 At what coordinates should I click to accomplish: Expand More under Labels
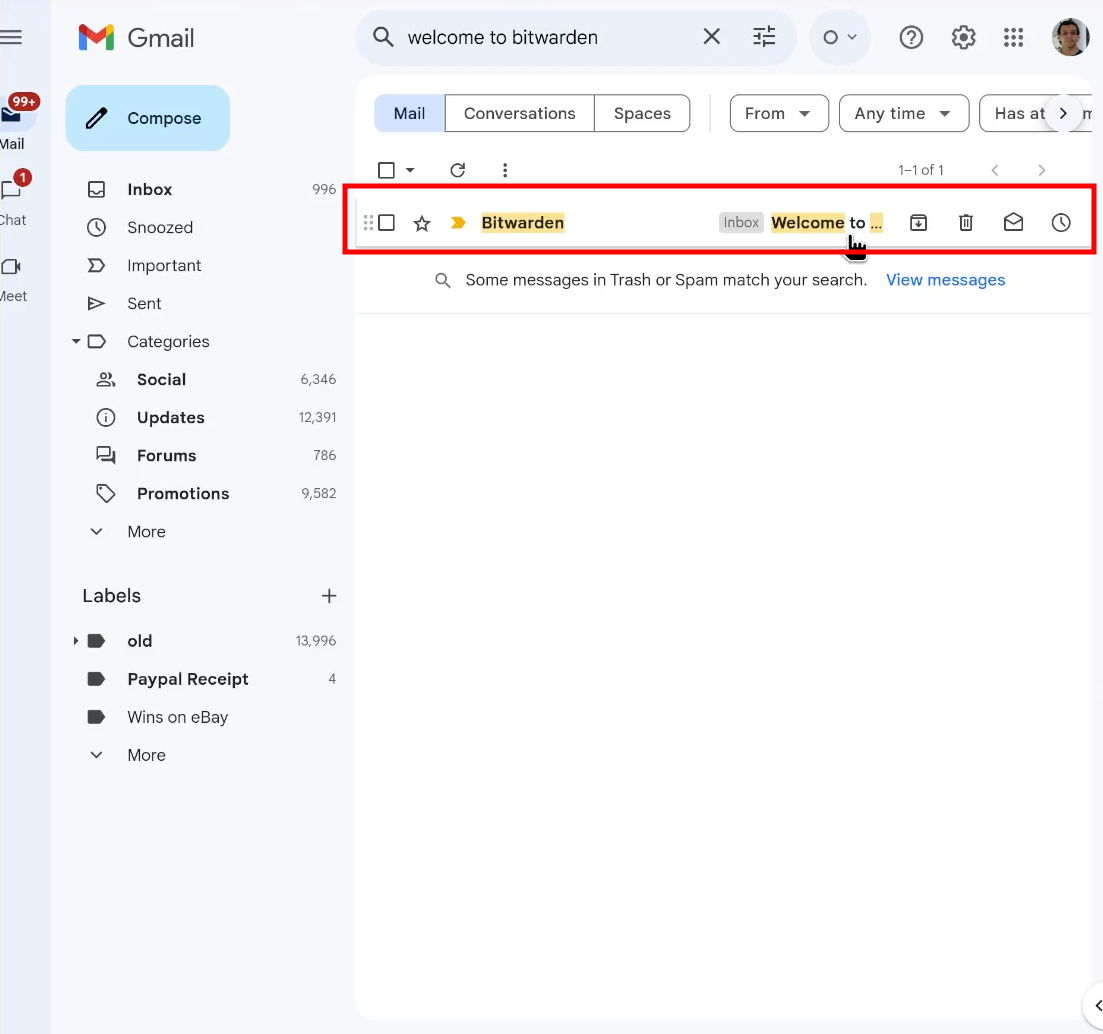tap(146, 755)
